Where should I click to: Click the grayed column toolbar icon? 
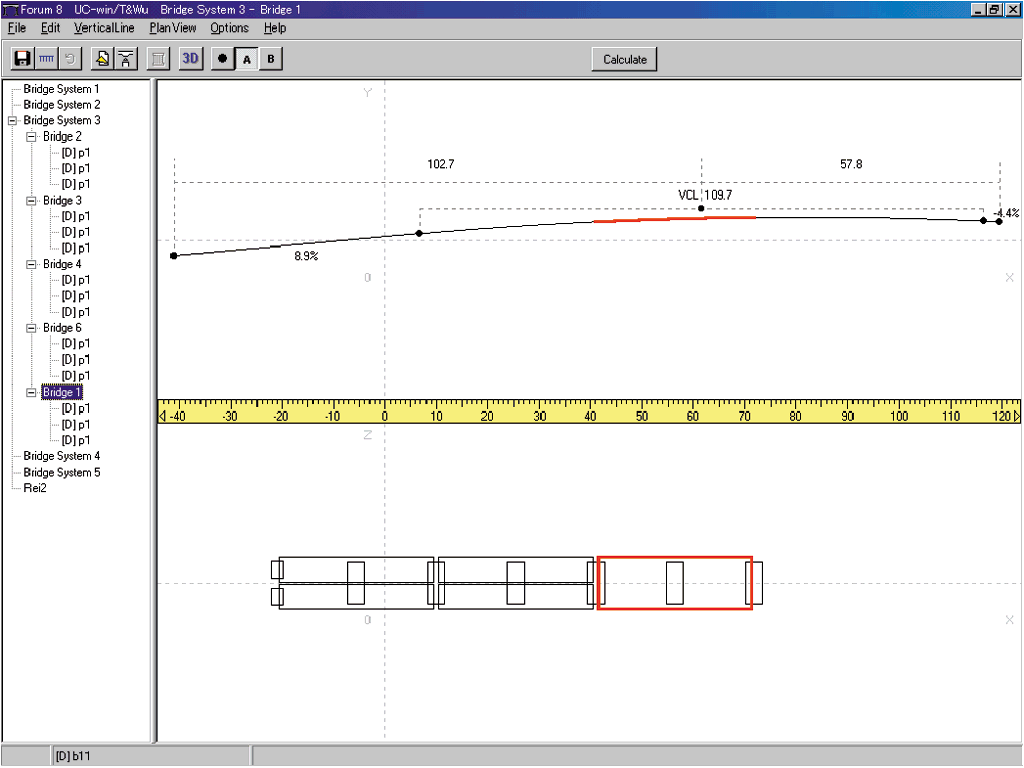(x=158, y=59)
